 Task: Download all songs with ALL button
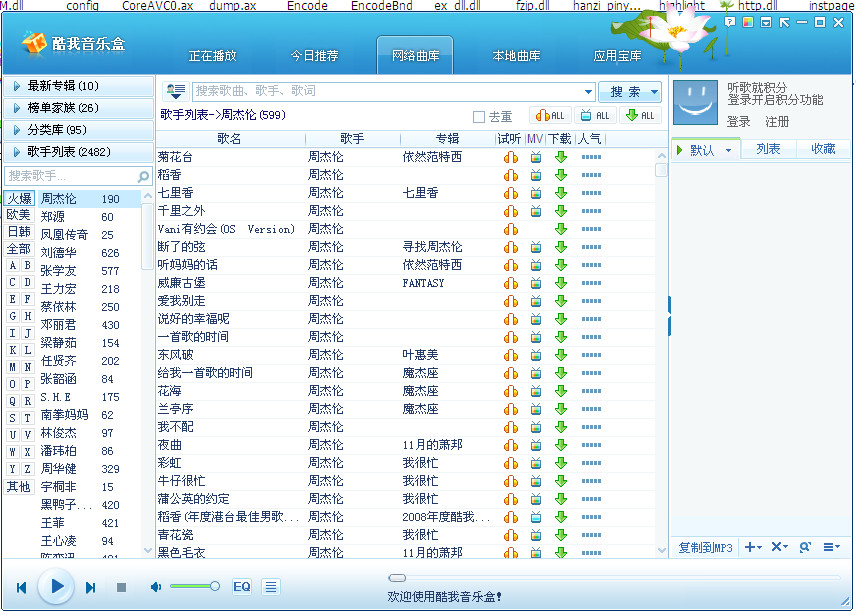pyautogui.click(x=640, y=116)
